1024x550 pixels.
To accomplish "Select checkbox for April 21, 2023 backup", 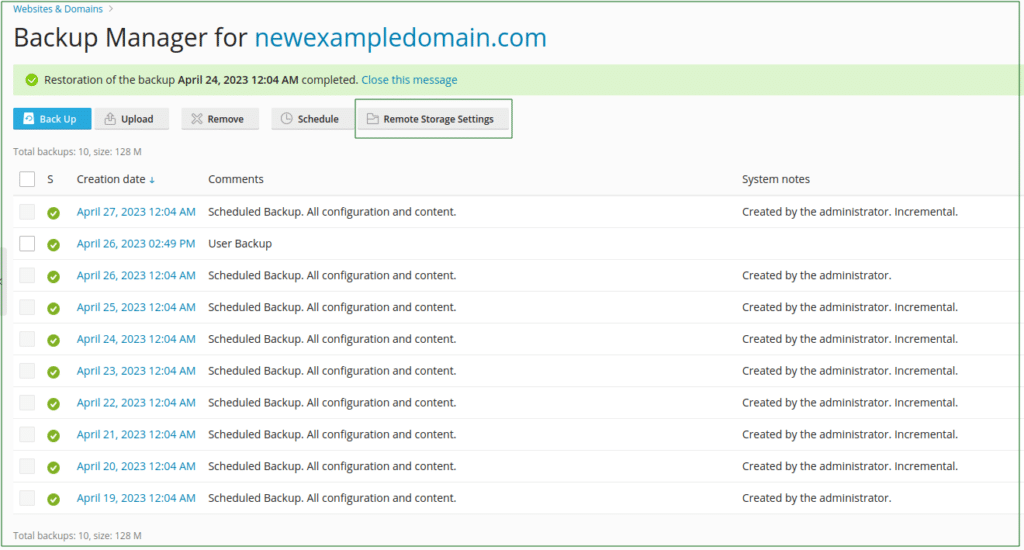I will (x=27, y=434).
